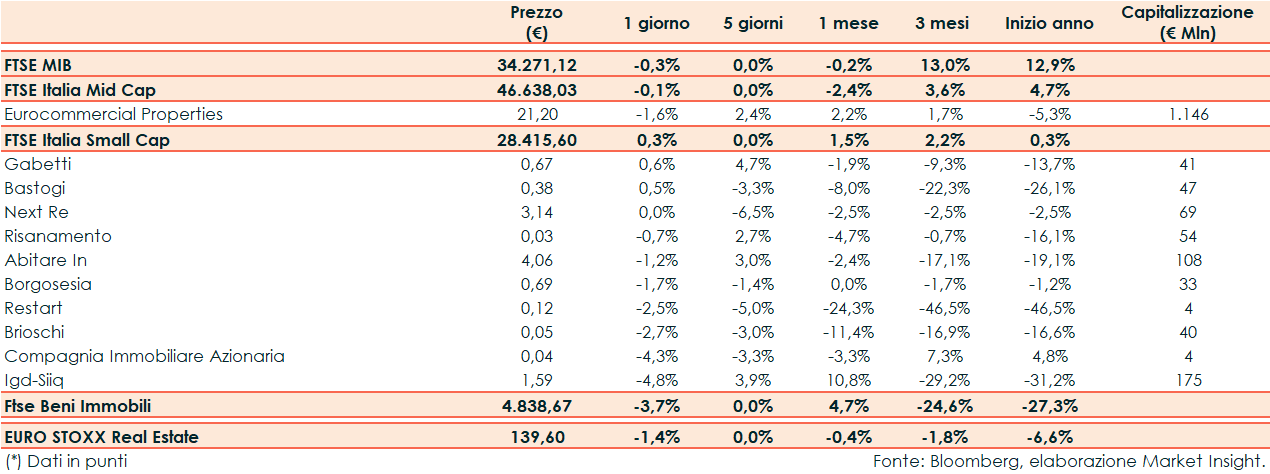Open the Eurocommercial Properties row name
1270x474 pixels.
pyautogui.click(x=113, y=114)
